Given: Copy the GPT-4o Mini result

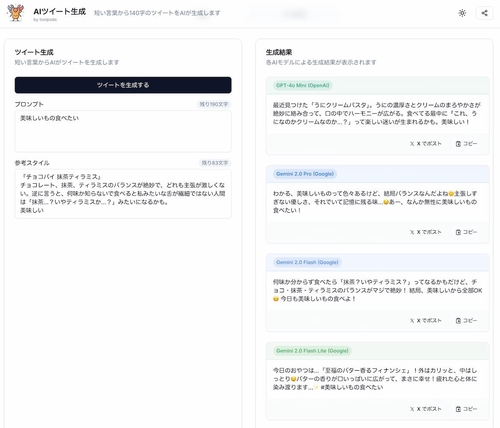Looking at the screenshot, I should [x=466, y=144].
